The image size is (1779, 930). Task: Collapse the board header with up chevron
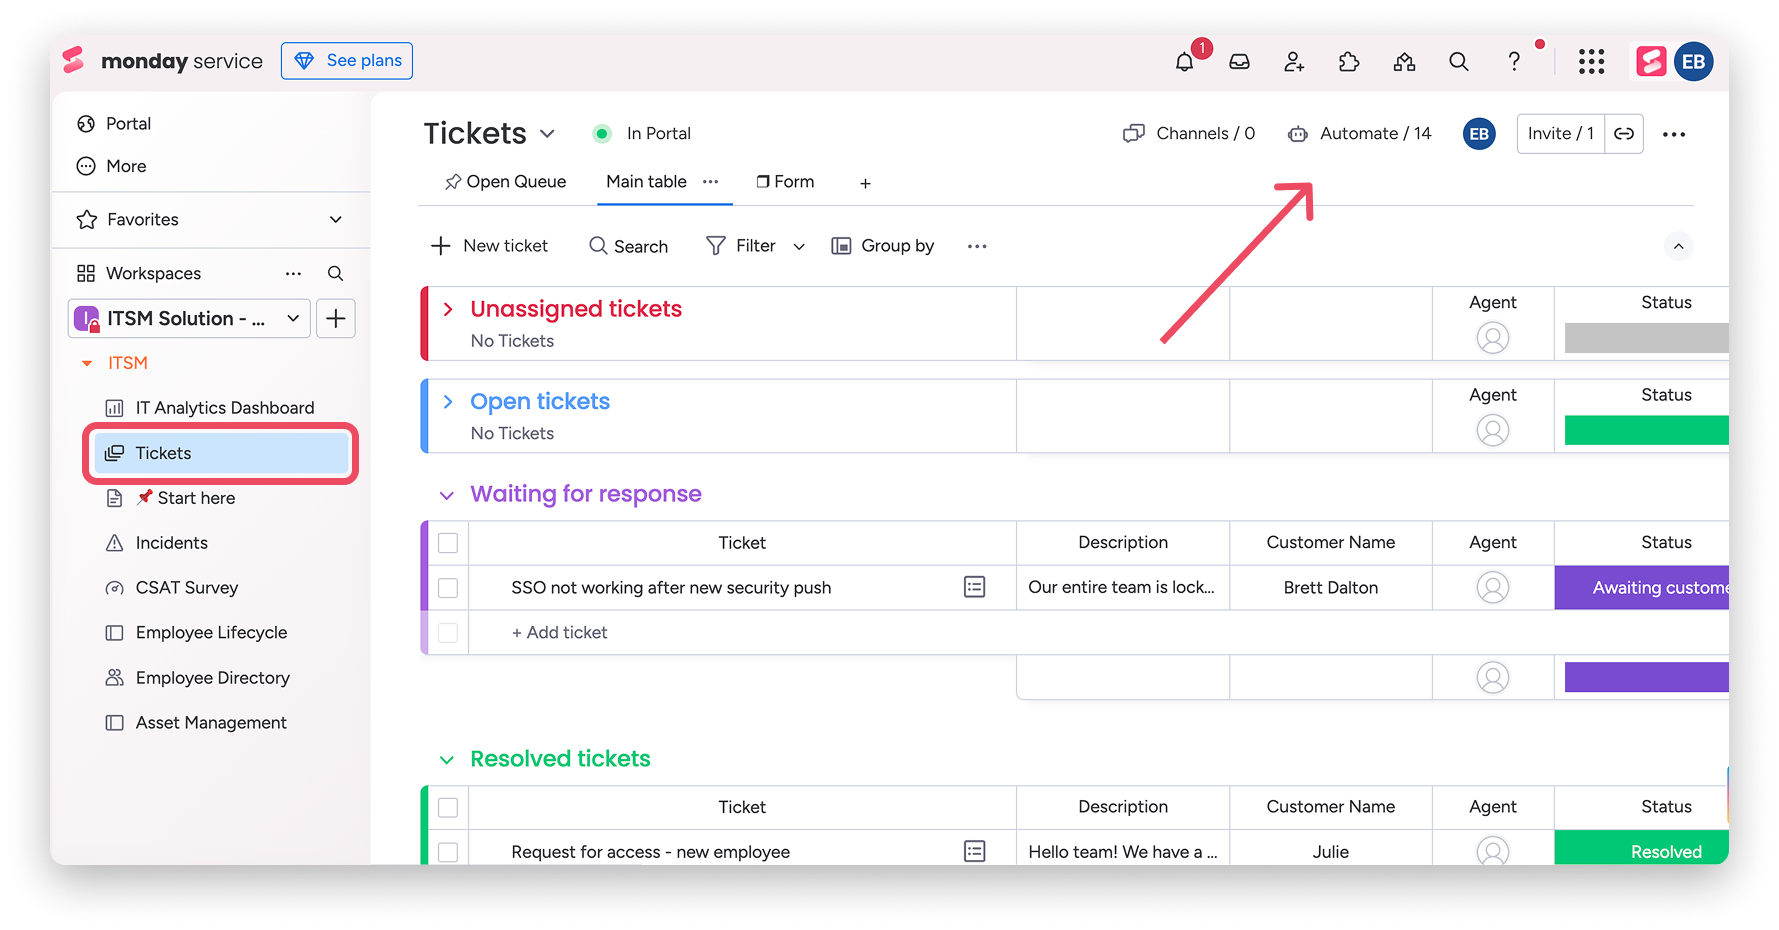1679,246
